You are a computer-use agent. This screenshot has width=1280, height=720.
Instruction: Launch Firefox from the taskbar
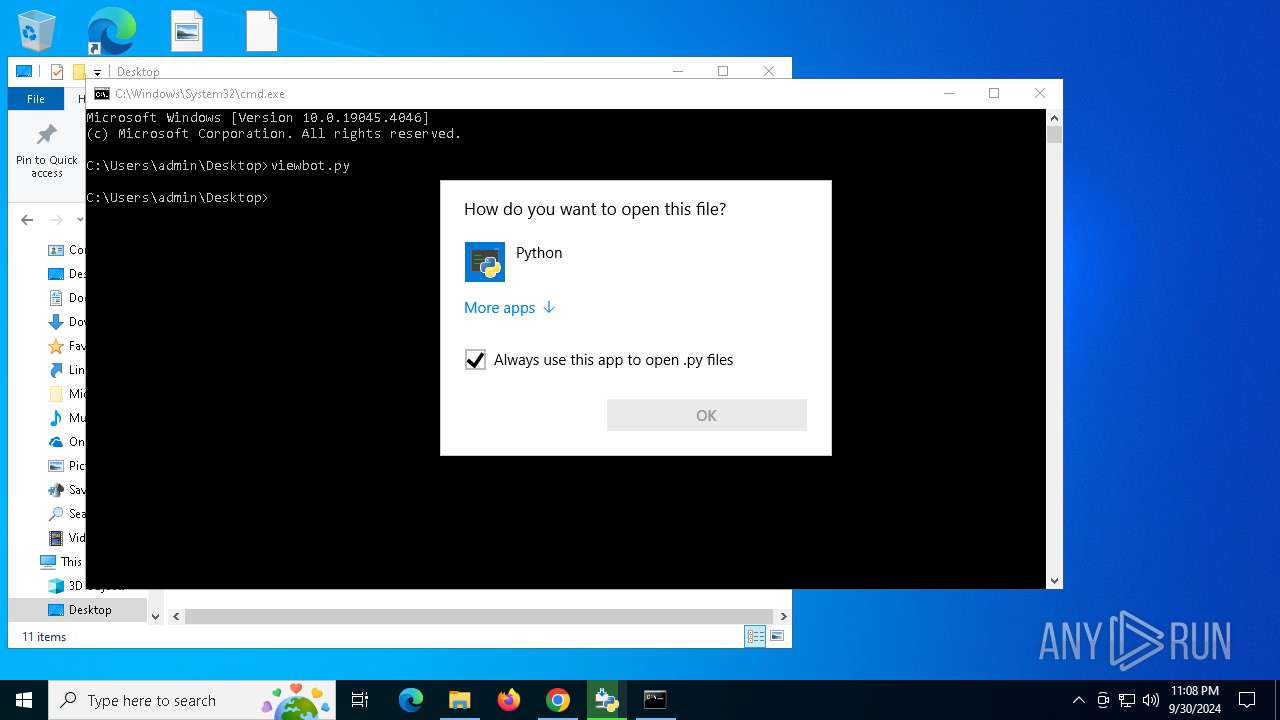point(509,700)
